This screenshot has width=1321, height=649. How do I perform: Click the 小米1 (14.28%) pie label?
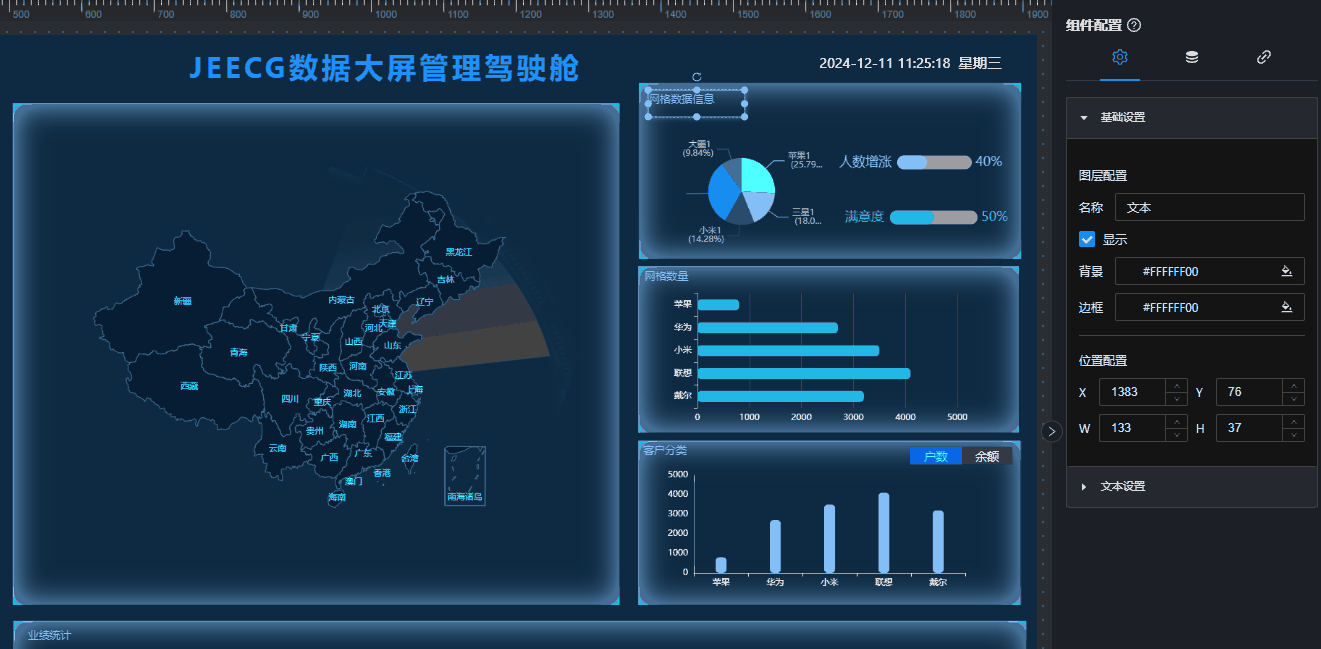(x=705, y=234)
